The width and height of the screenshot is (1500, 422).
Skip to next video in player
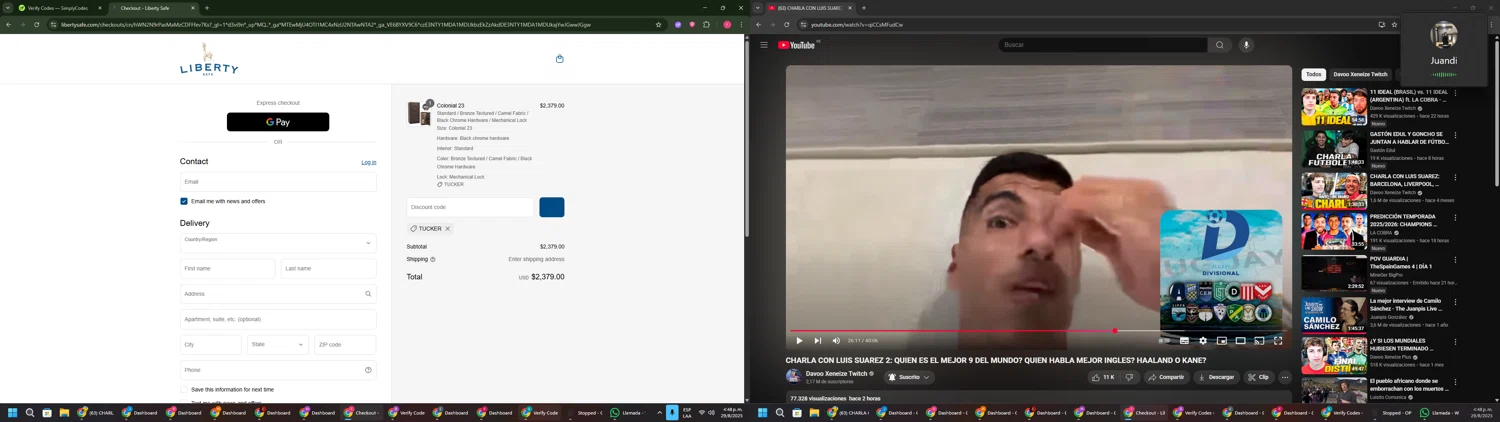tap(817, 341)
